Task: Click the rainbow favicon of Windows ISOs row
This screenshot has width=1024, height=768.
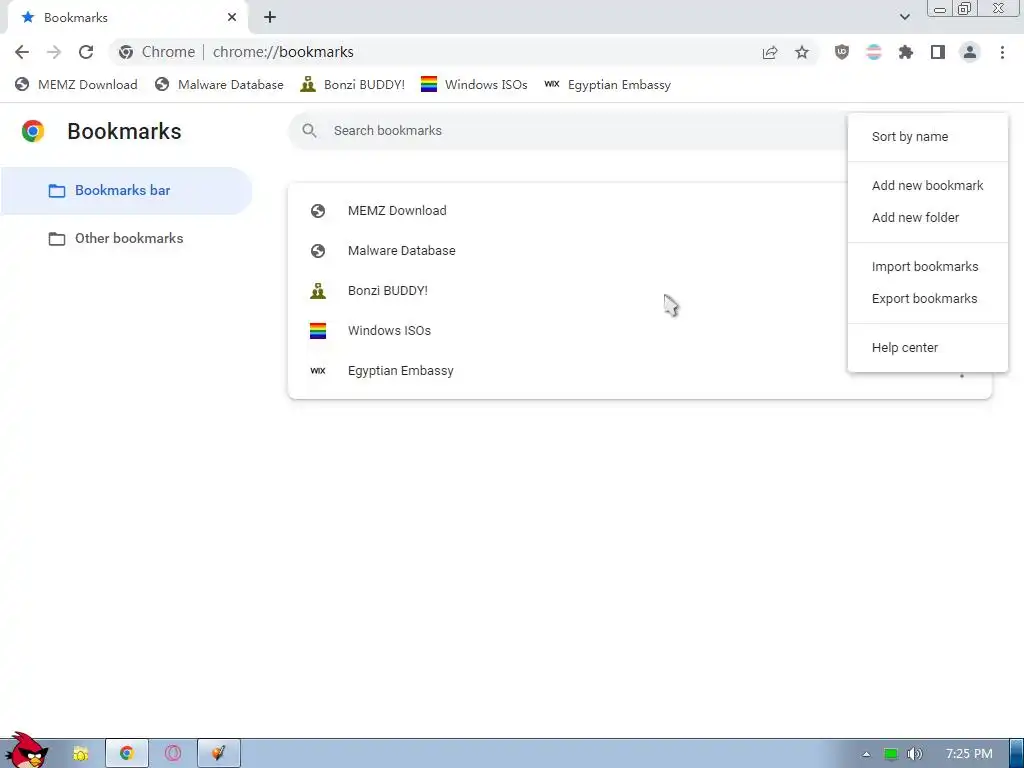Action: click(x=318, y=330)
